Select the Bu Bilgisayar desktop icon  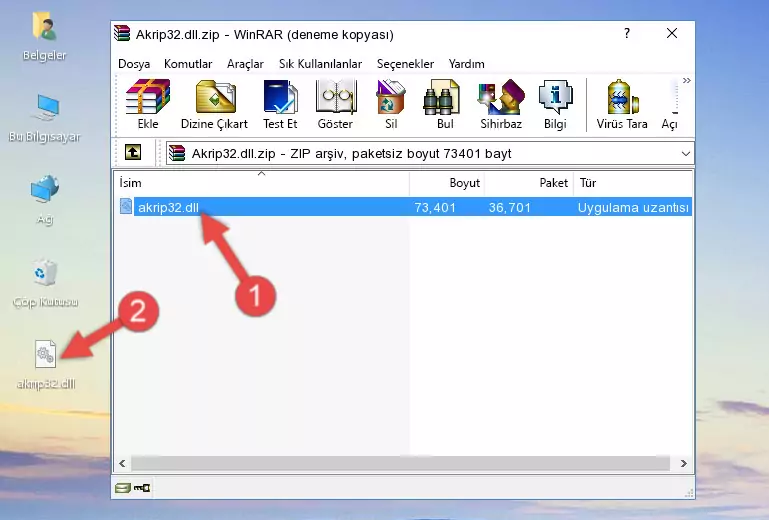tap(44, 118)
